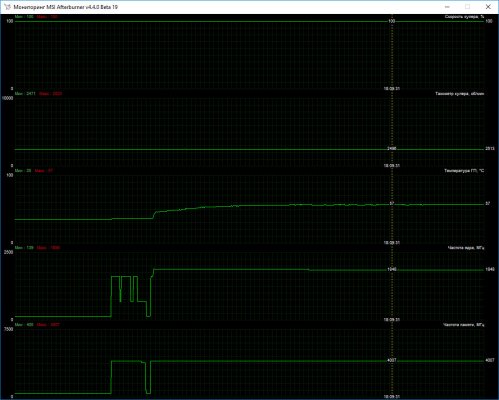The width and height of the screenshot is (499, 400).
Task: Click the memory clock Min/Max readout
Action: click(37, 325)
